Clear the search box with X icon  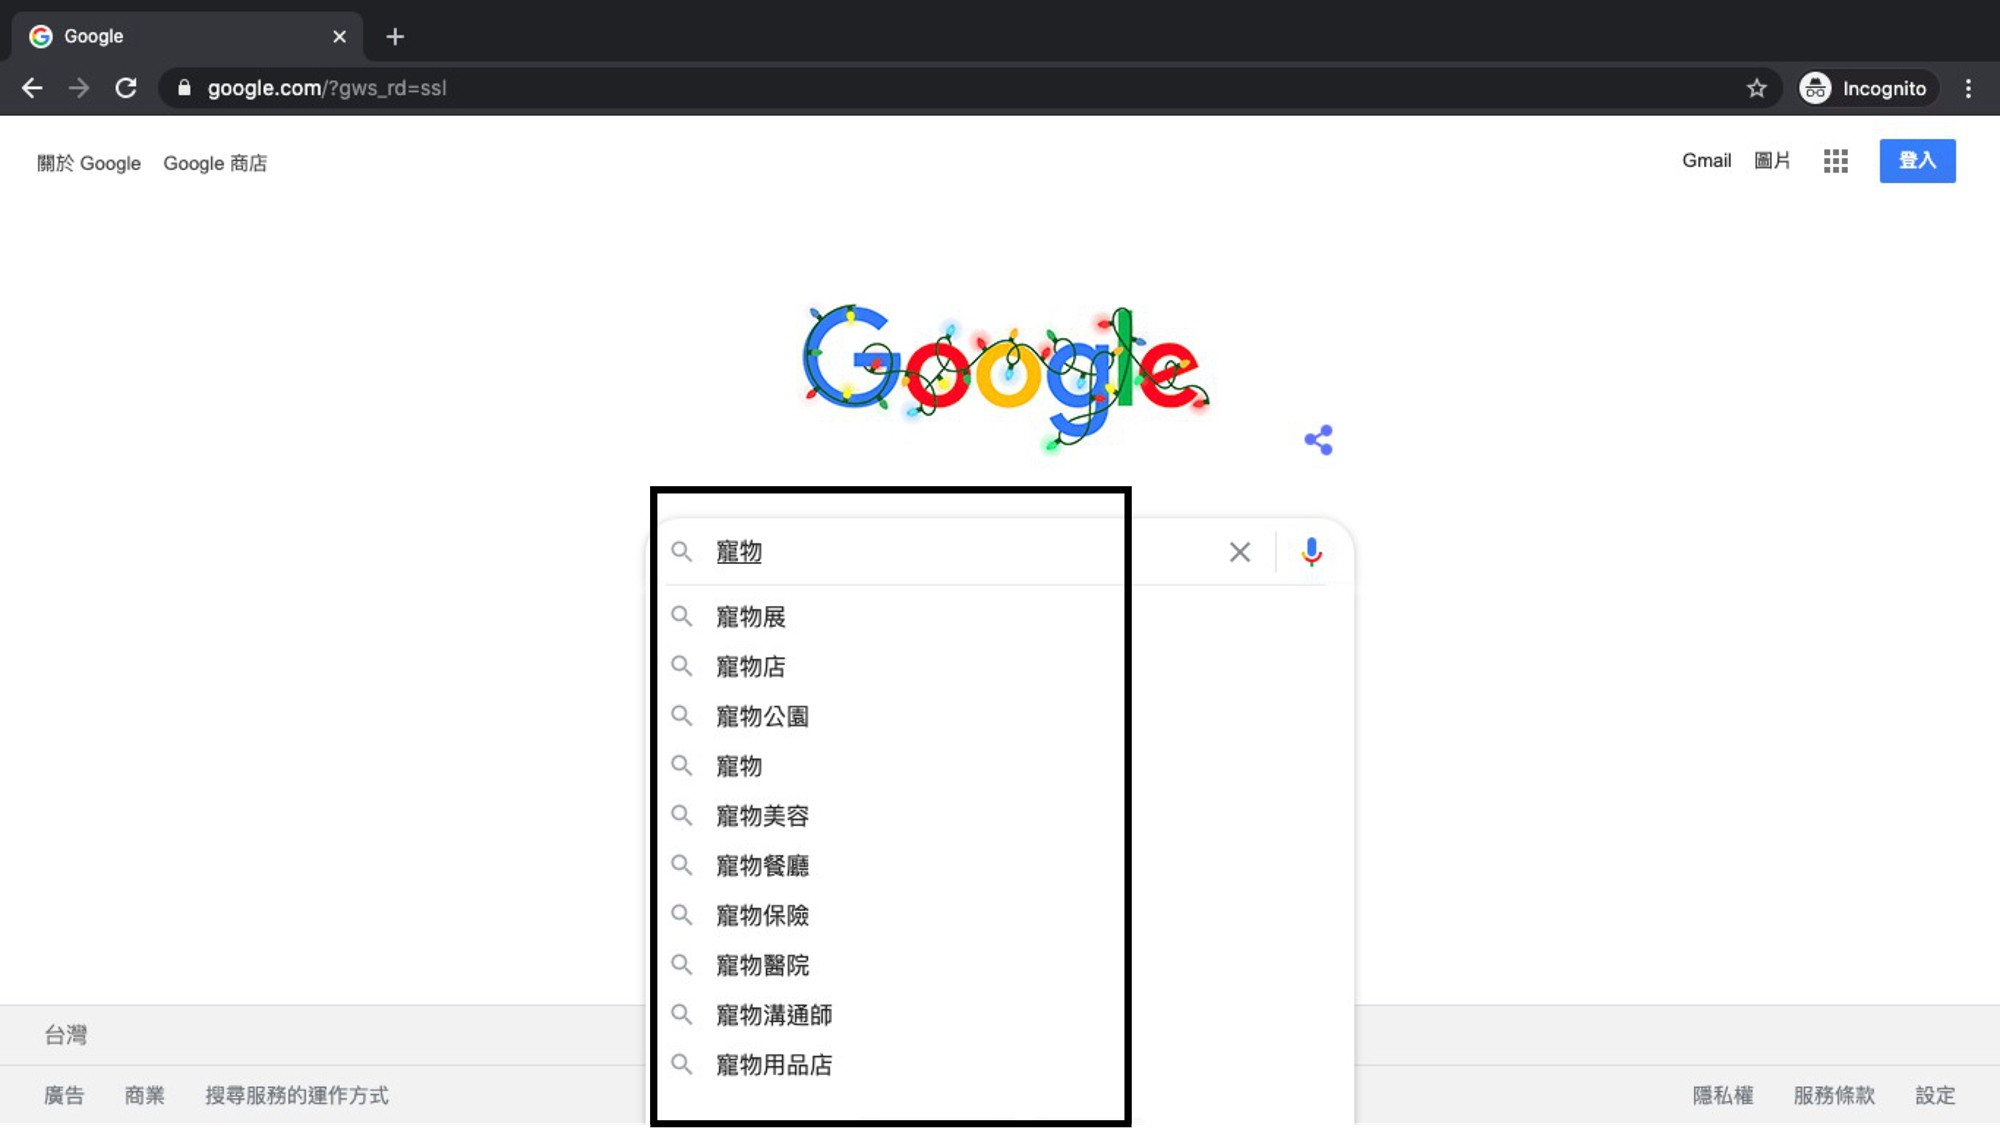point(1239,552)
